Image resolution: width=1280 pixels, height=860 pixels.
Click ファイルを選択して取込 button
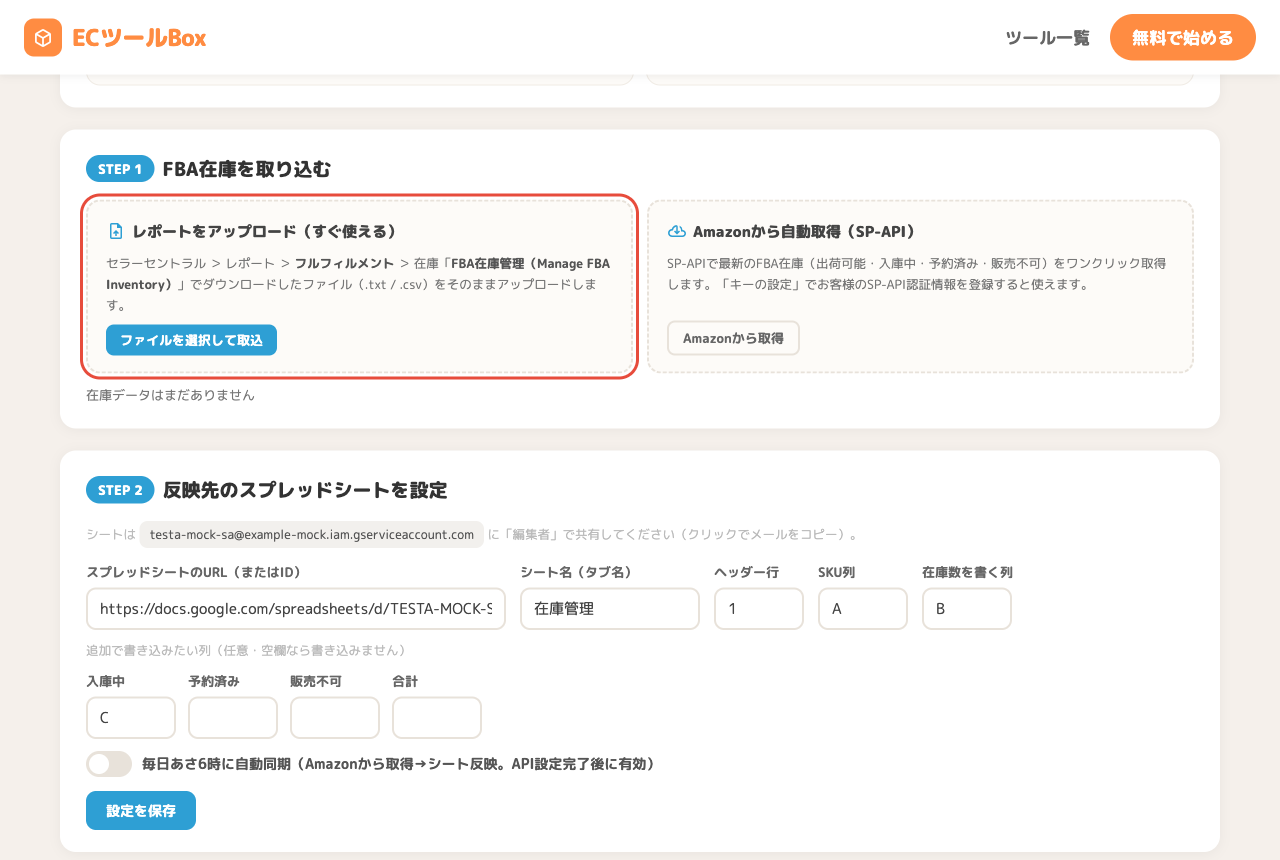pos(191,340)
